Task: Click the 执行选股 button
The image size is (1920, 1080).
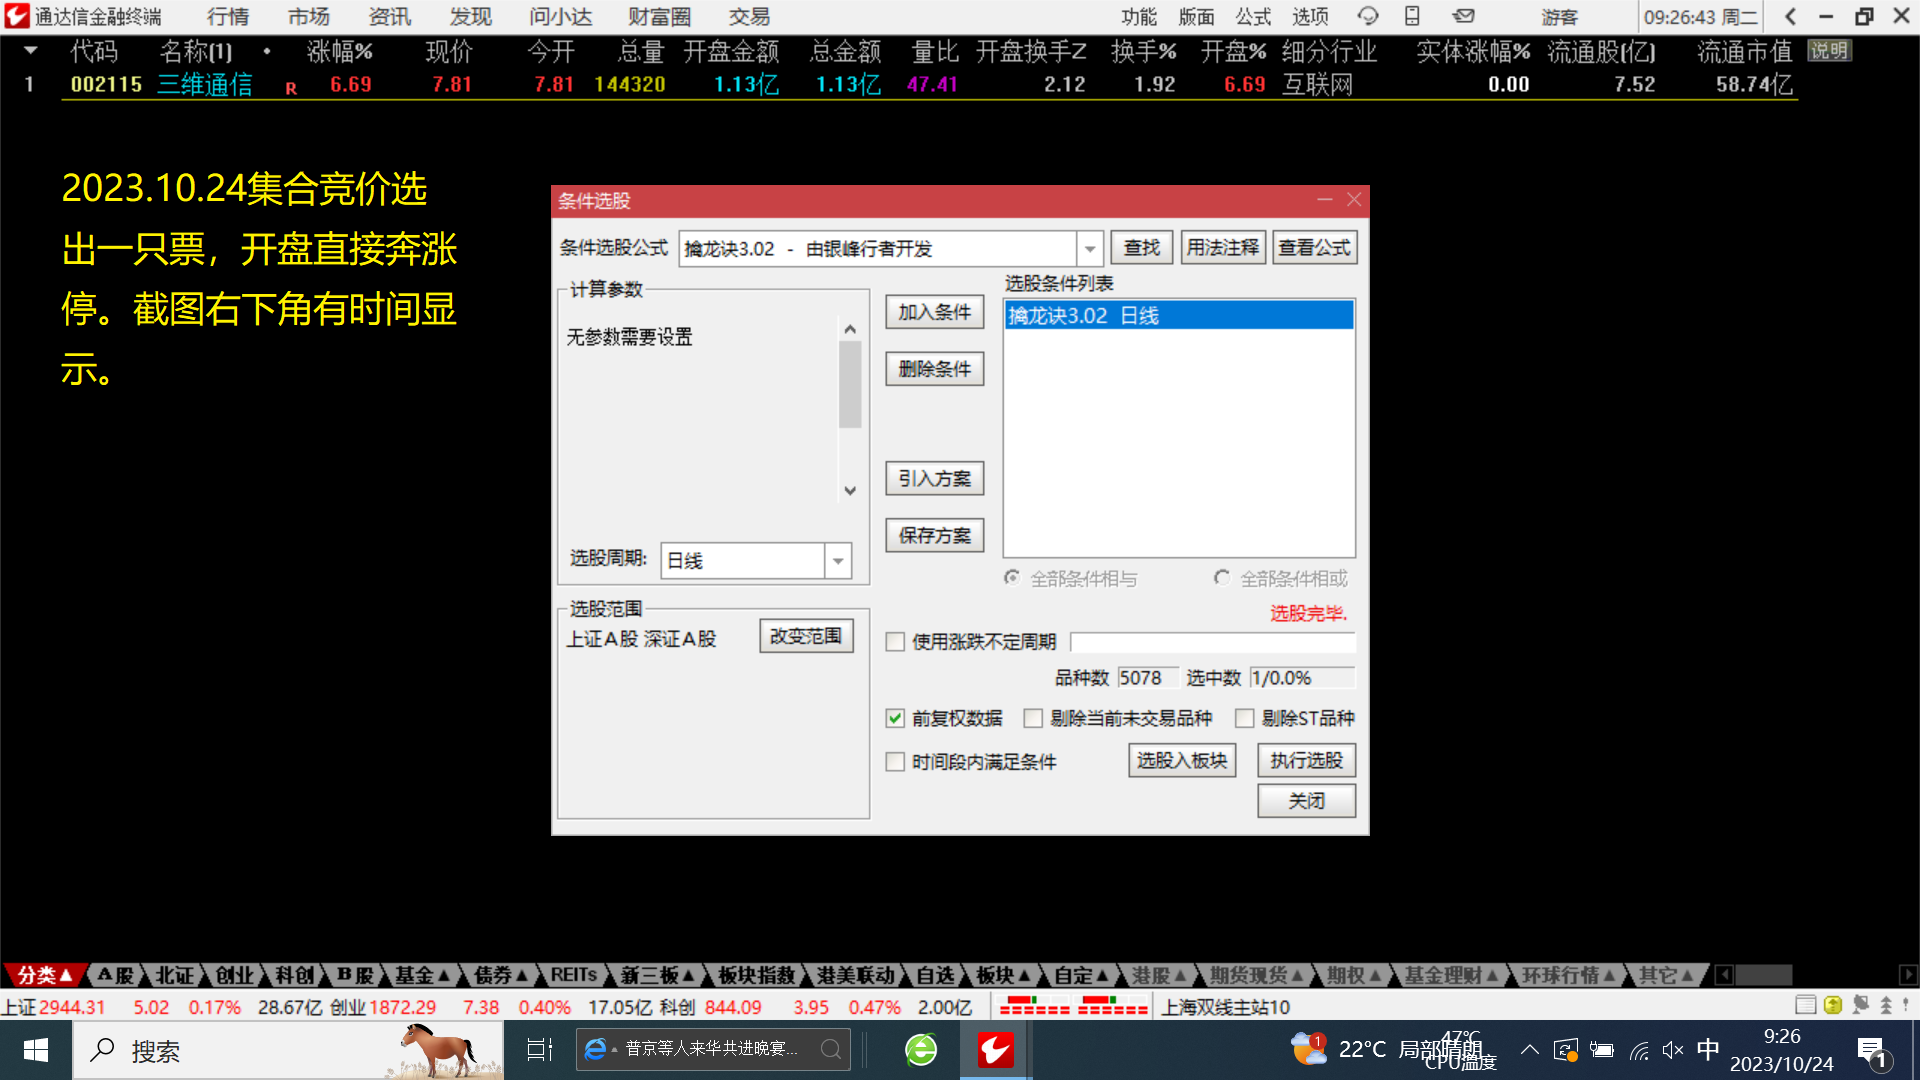Action: pyautogui.click(x=1306, y=761)
